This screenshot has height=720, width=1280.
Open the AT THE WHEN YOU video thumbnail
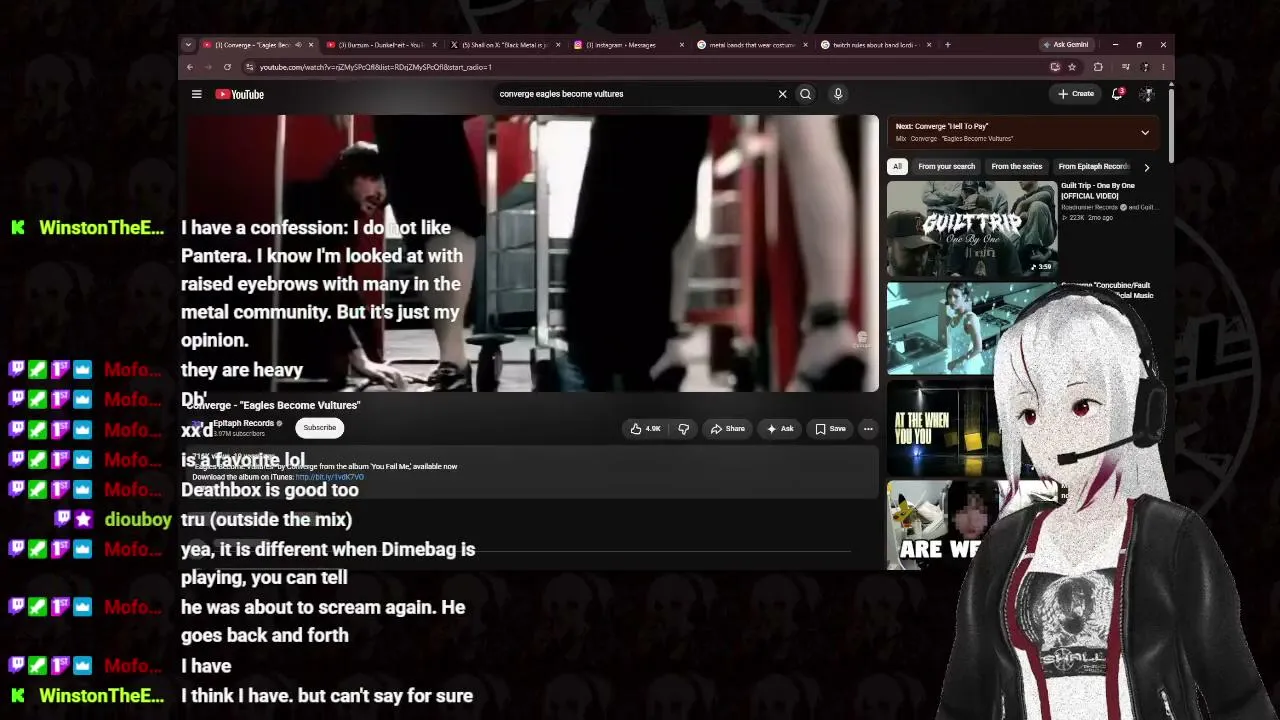[x=940, y=428]
